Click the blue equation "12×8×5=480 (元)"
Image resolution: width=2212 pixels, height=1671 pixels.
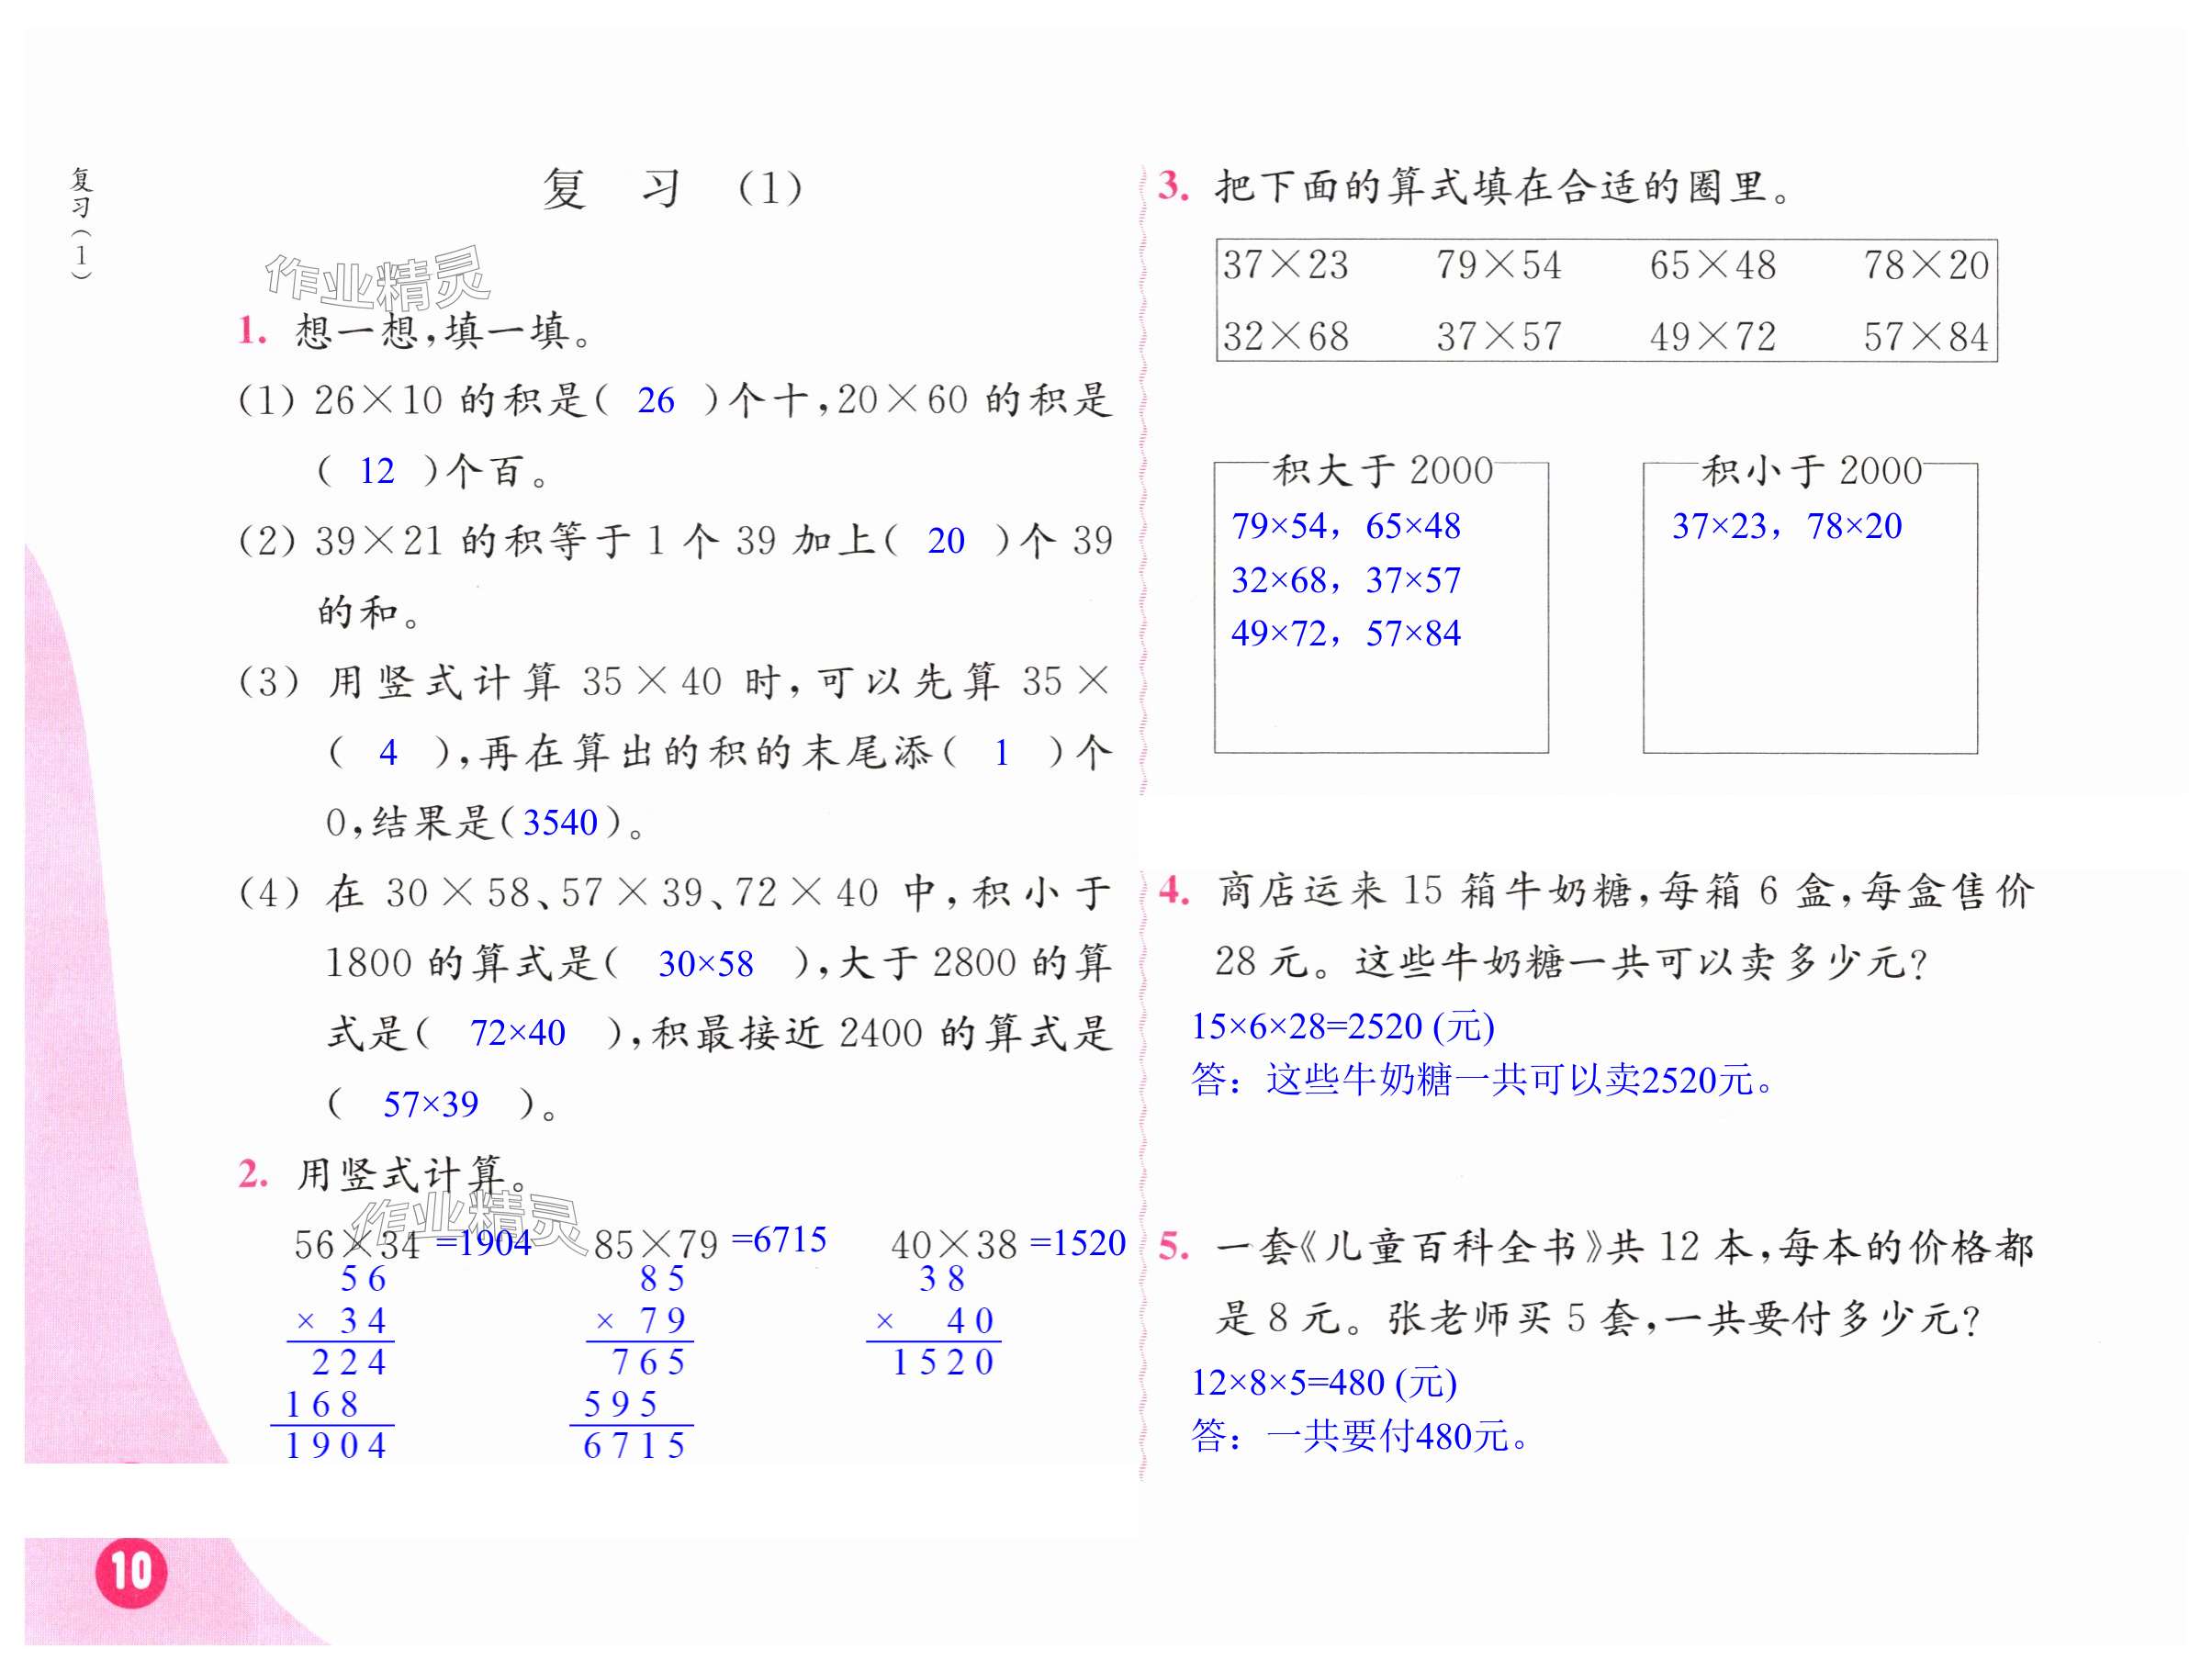[1324, 1383]
